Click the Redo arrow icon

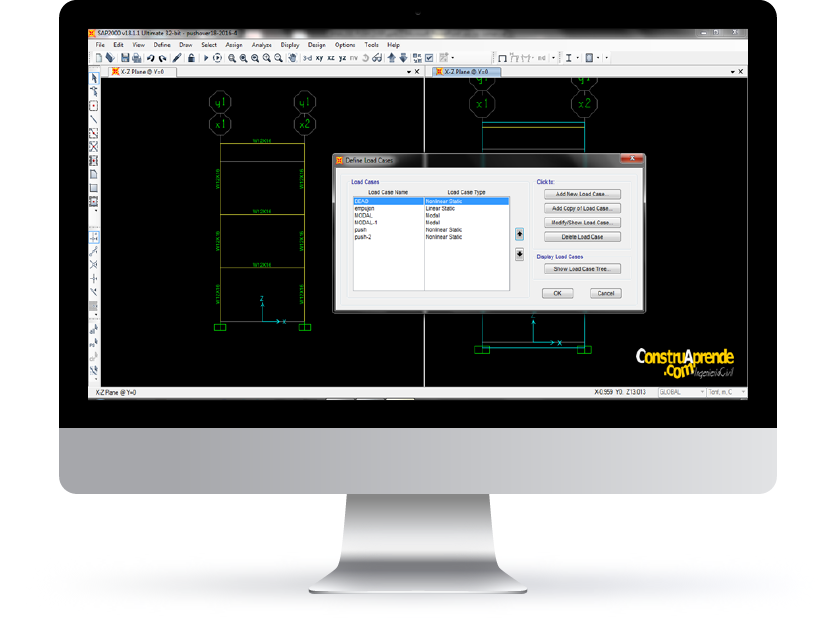tap(163, 58)
